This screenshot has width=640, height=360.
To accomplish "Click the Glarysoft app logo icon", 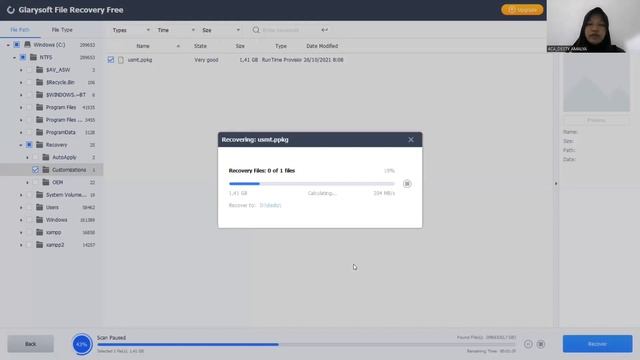I will 11,10.
